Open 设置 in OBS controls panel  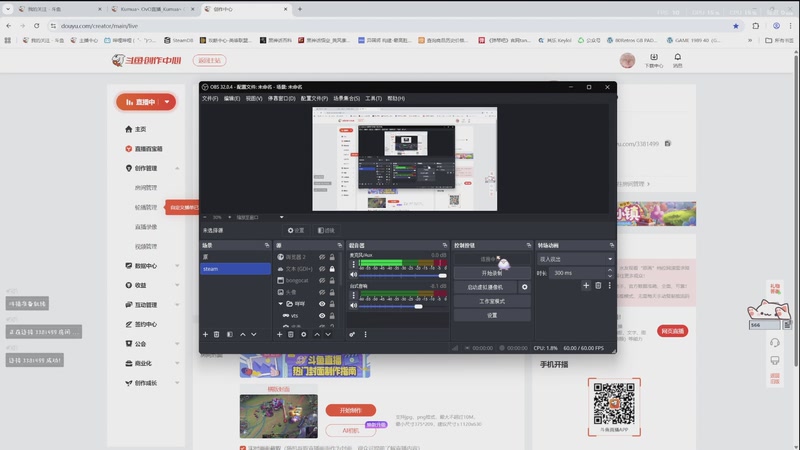pyautogui.click(x=492, y=315)
